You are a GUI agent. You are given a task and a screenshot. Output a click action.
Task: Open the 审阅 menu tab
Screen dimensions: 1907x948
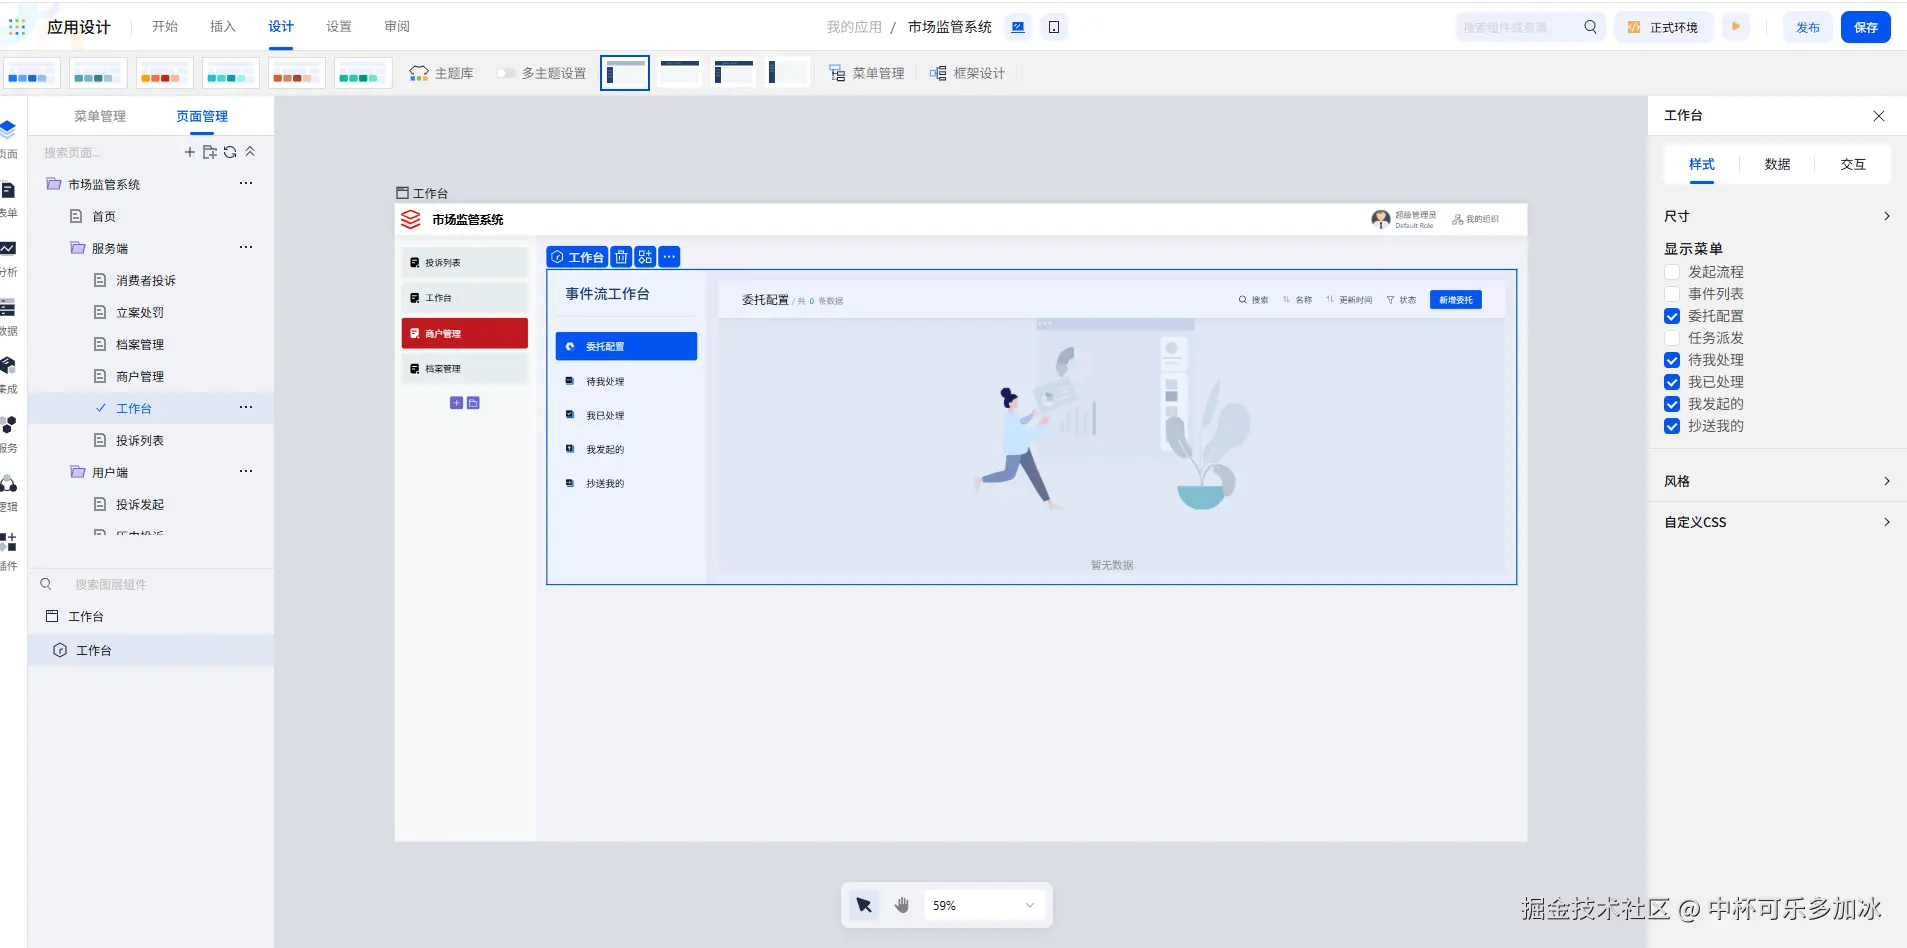click(x=397, y=27)
